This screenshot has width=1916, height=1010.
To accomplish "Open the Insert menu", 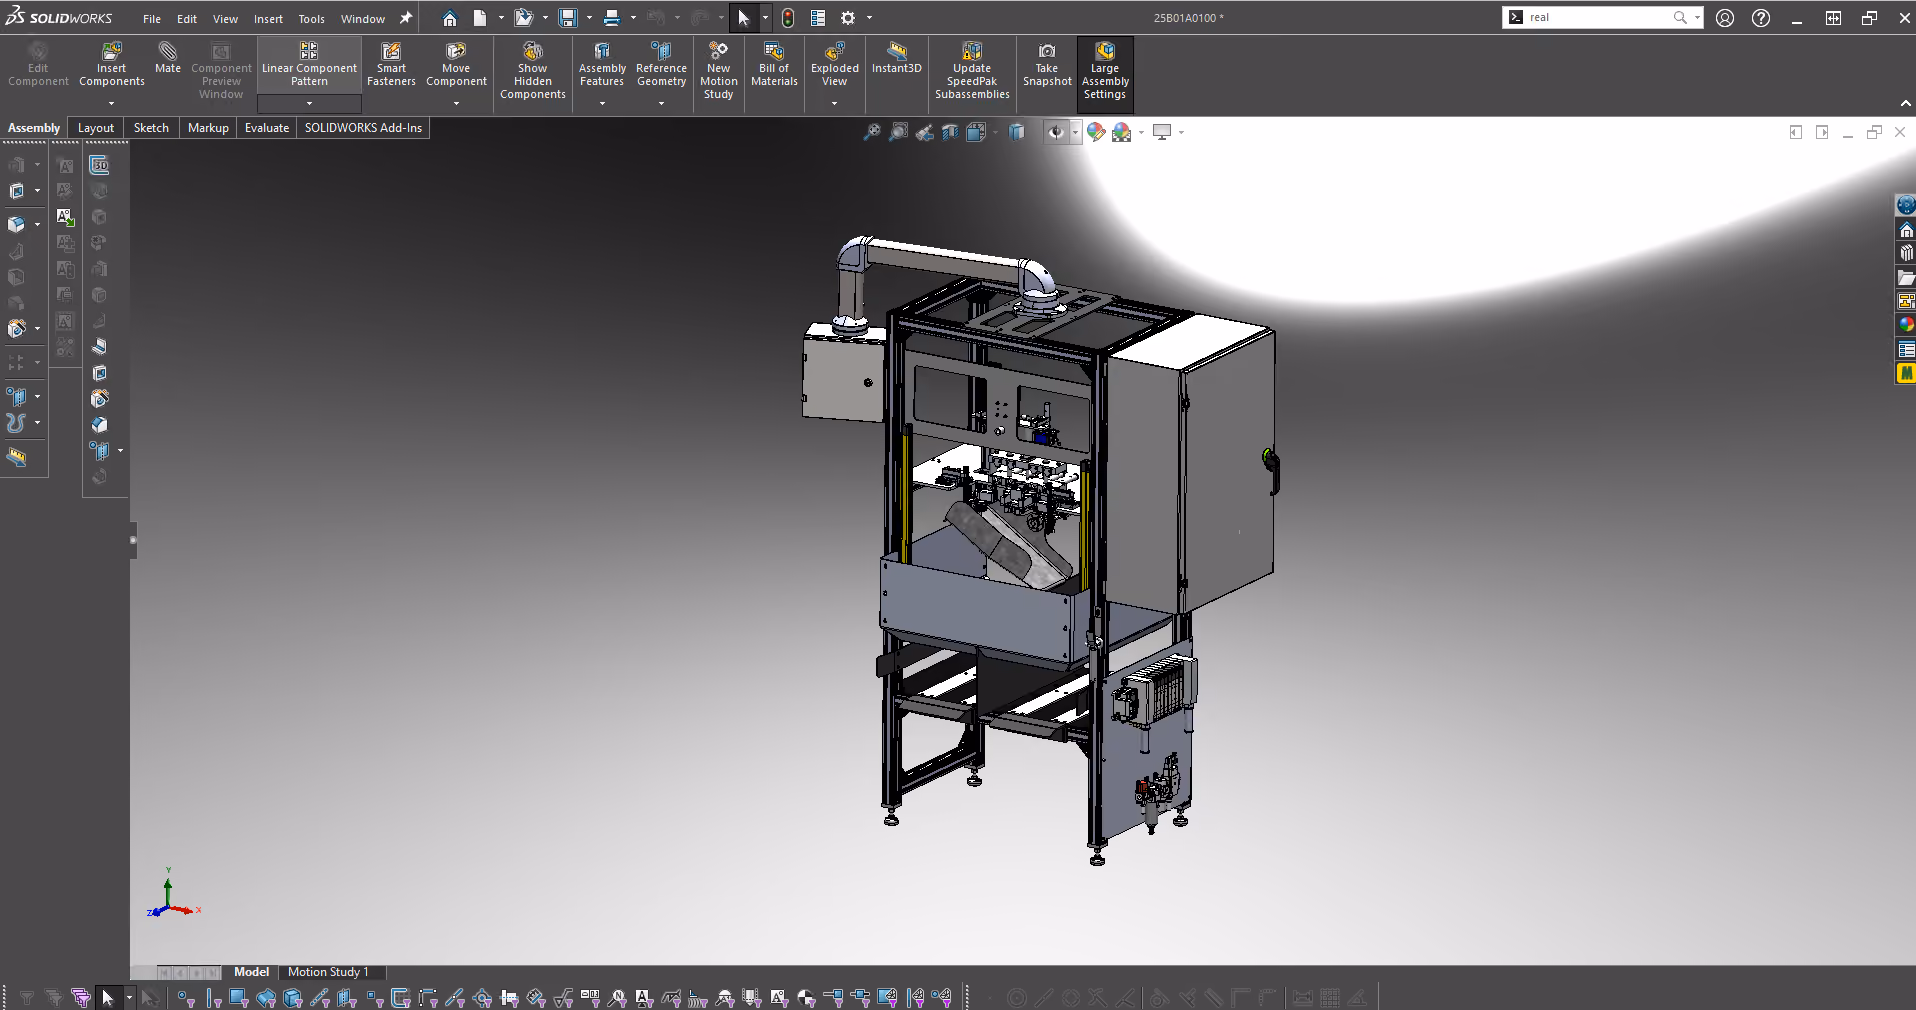I will tap(268, 19).
